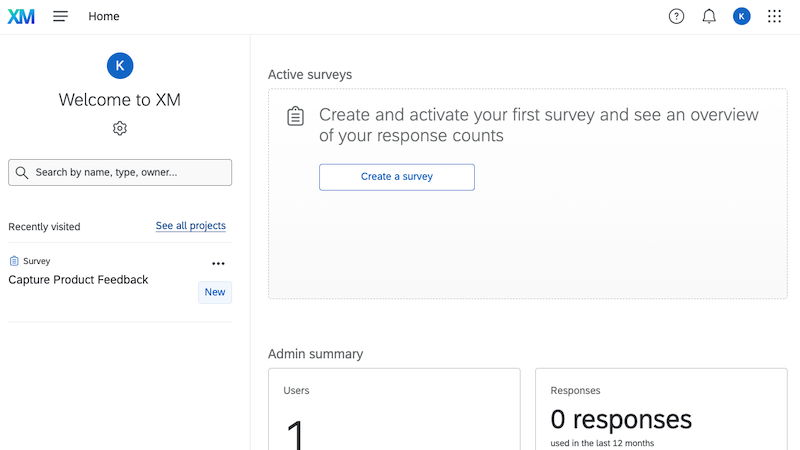Screen dimensions: 800x450
Task: Click the large K profile avatar
Action: coord(120,65)
